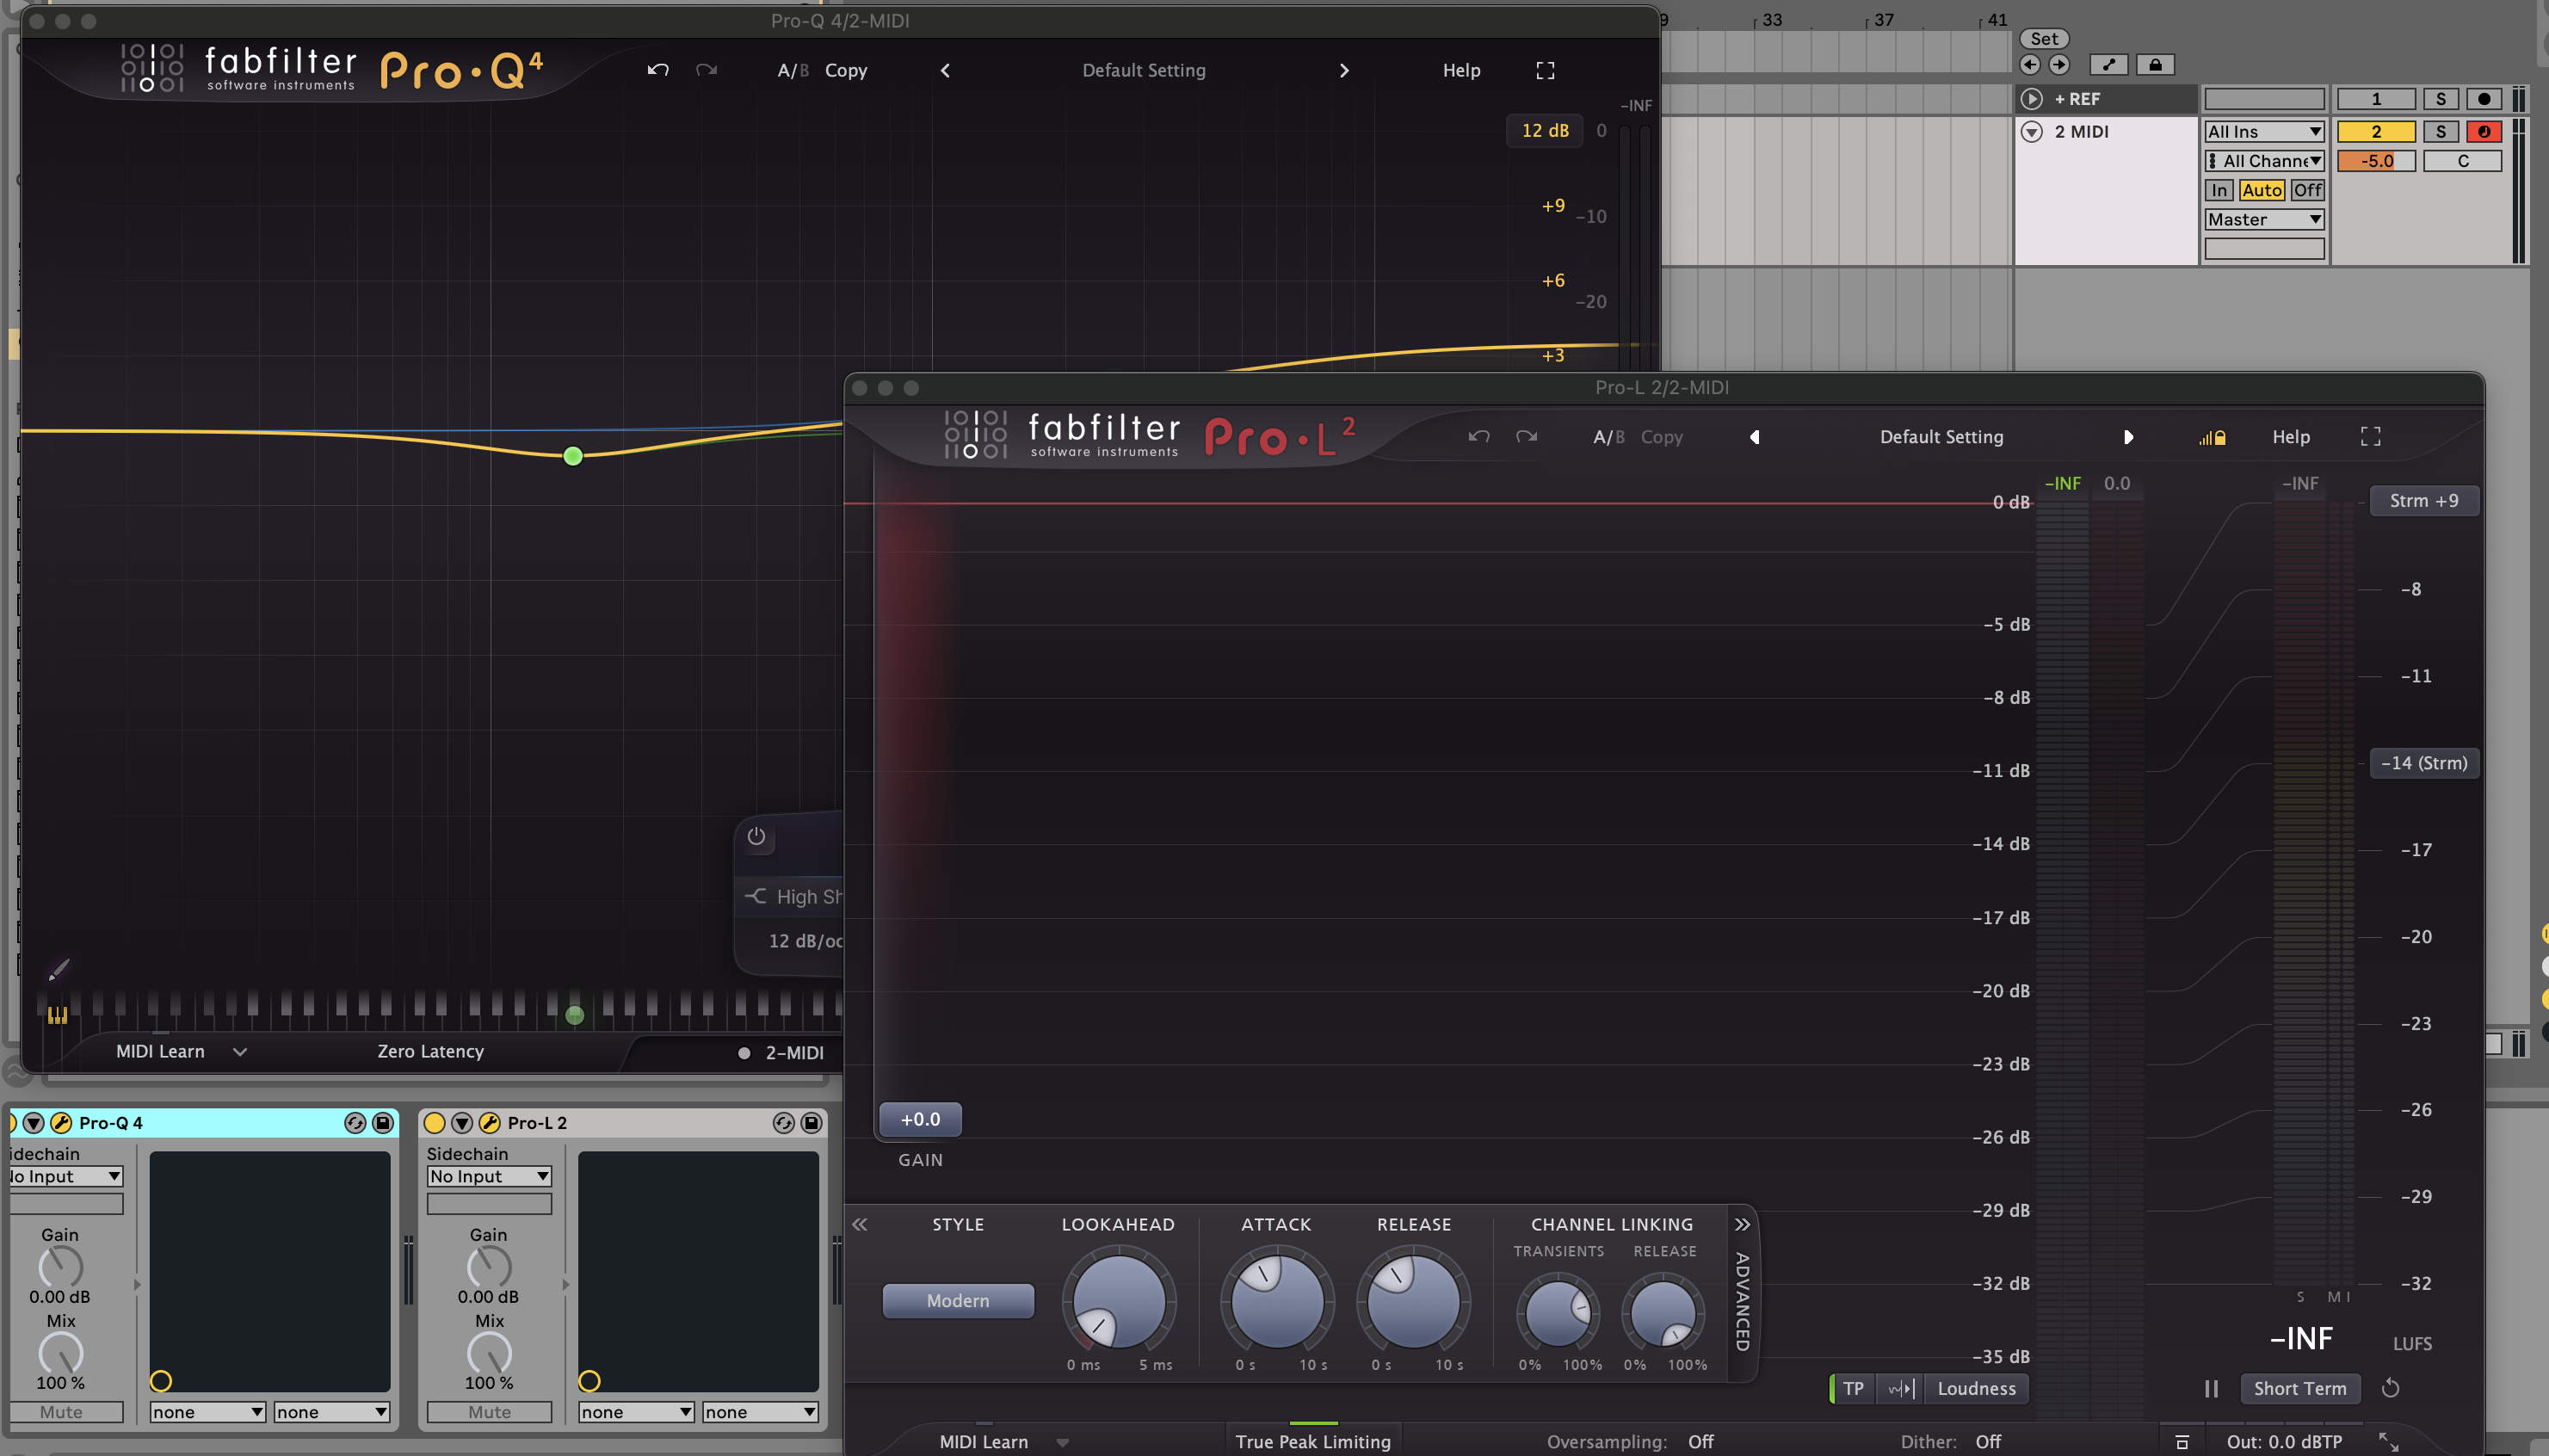Click the Loudness button
The width and height of the screenshot is (2549, 1456).
[x=1976, y=1388]
